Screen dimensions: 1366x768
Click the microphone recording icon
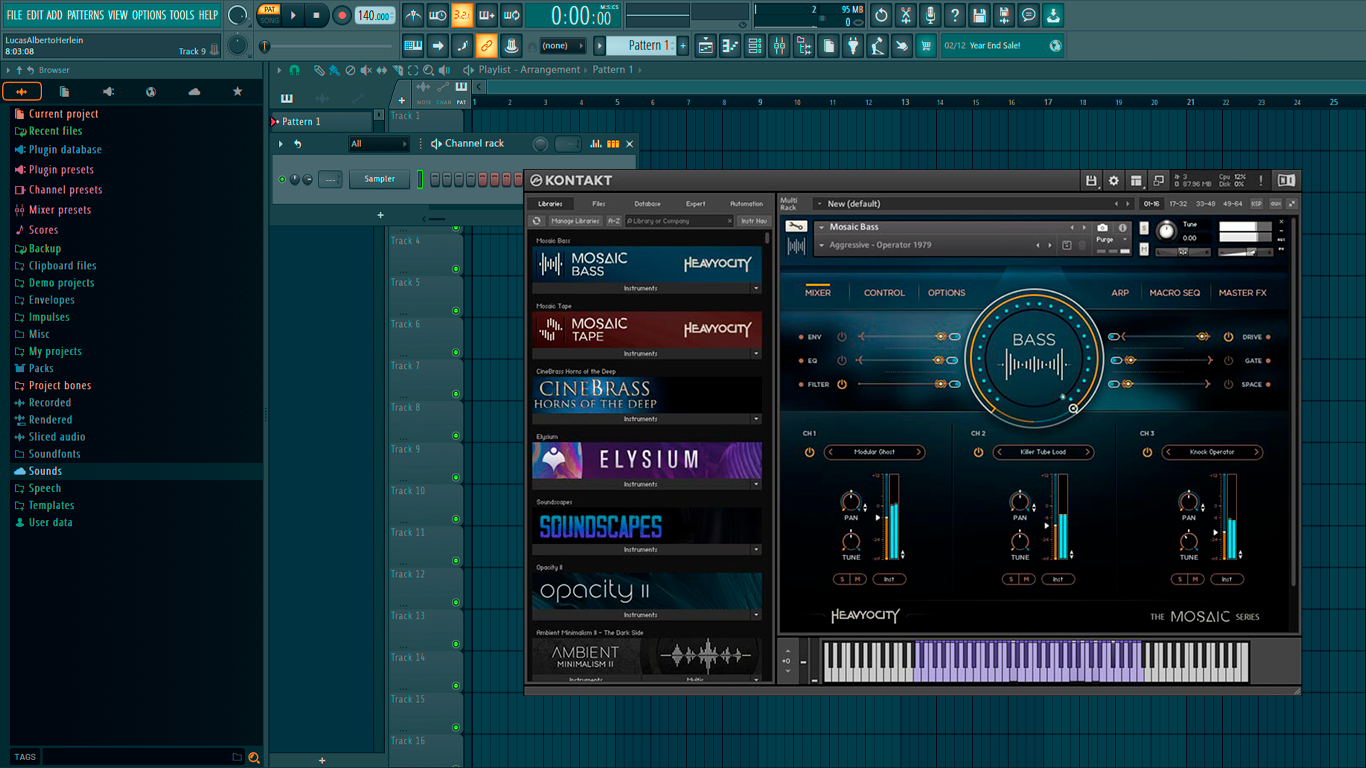(x=930, y=15)
